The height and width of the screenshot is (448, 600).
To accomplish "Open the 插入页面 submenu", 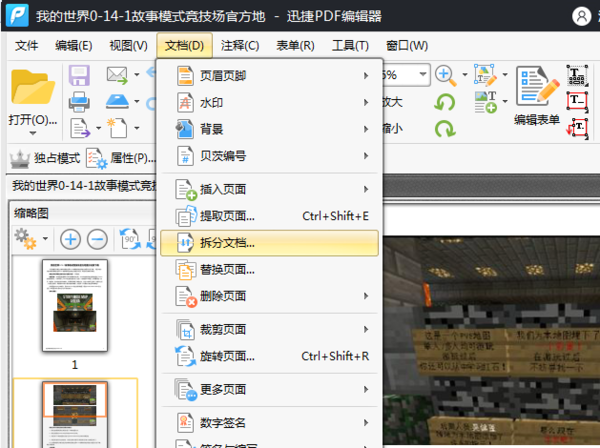I will [x=269, y=189].
